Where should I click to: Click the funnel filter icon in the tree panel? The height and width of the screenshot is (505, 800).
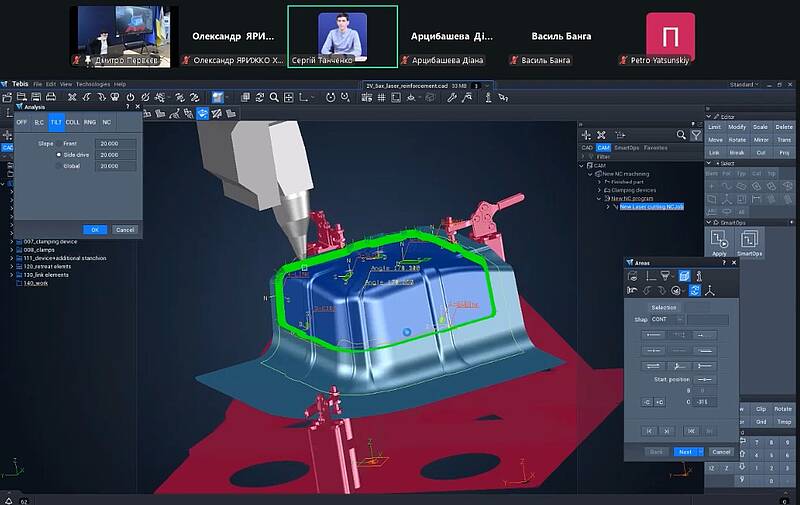(696, 135)
